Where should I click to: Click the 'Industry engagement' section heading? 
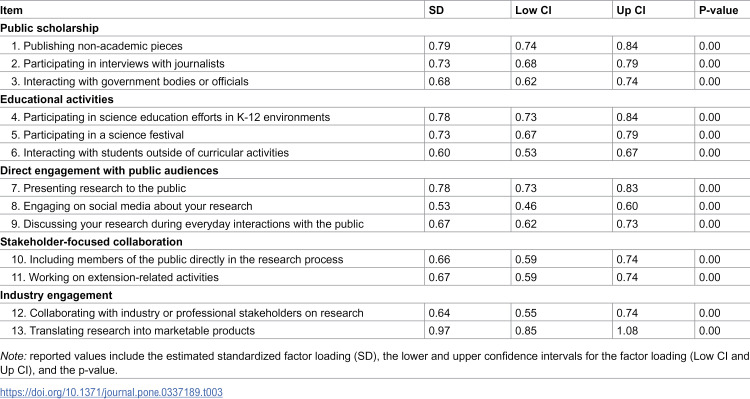pos(56,295)
